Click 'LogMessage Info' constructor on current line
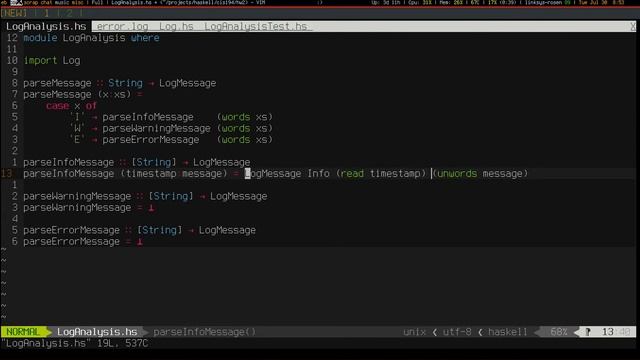The image size is (640, 360). click(287, 173)
